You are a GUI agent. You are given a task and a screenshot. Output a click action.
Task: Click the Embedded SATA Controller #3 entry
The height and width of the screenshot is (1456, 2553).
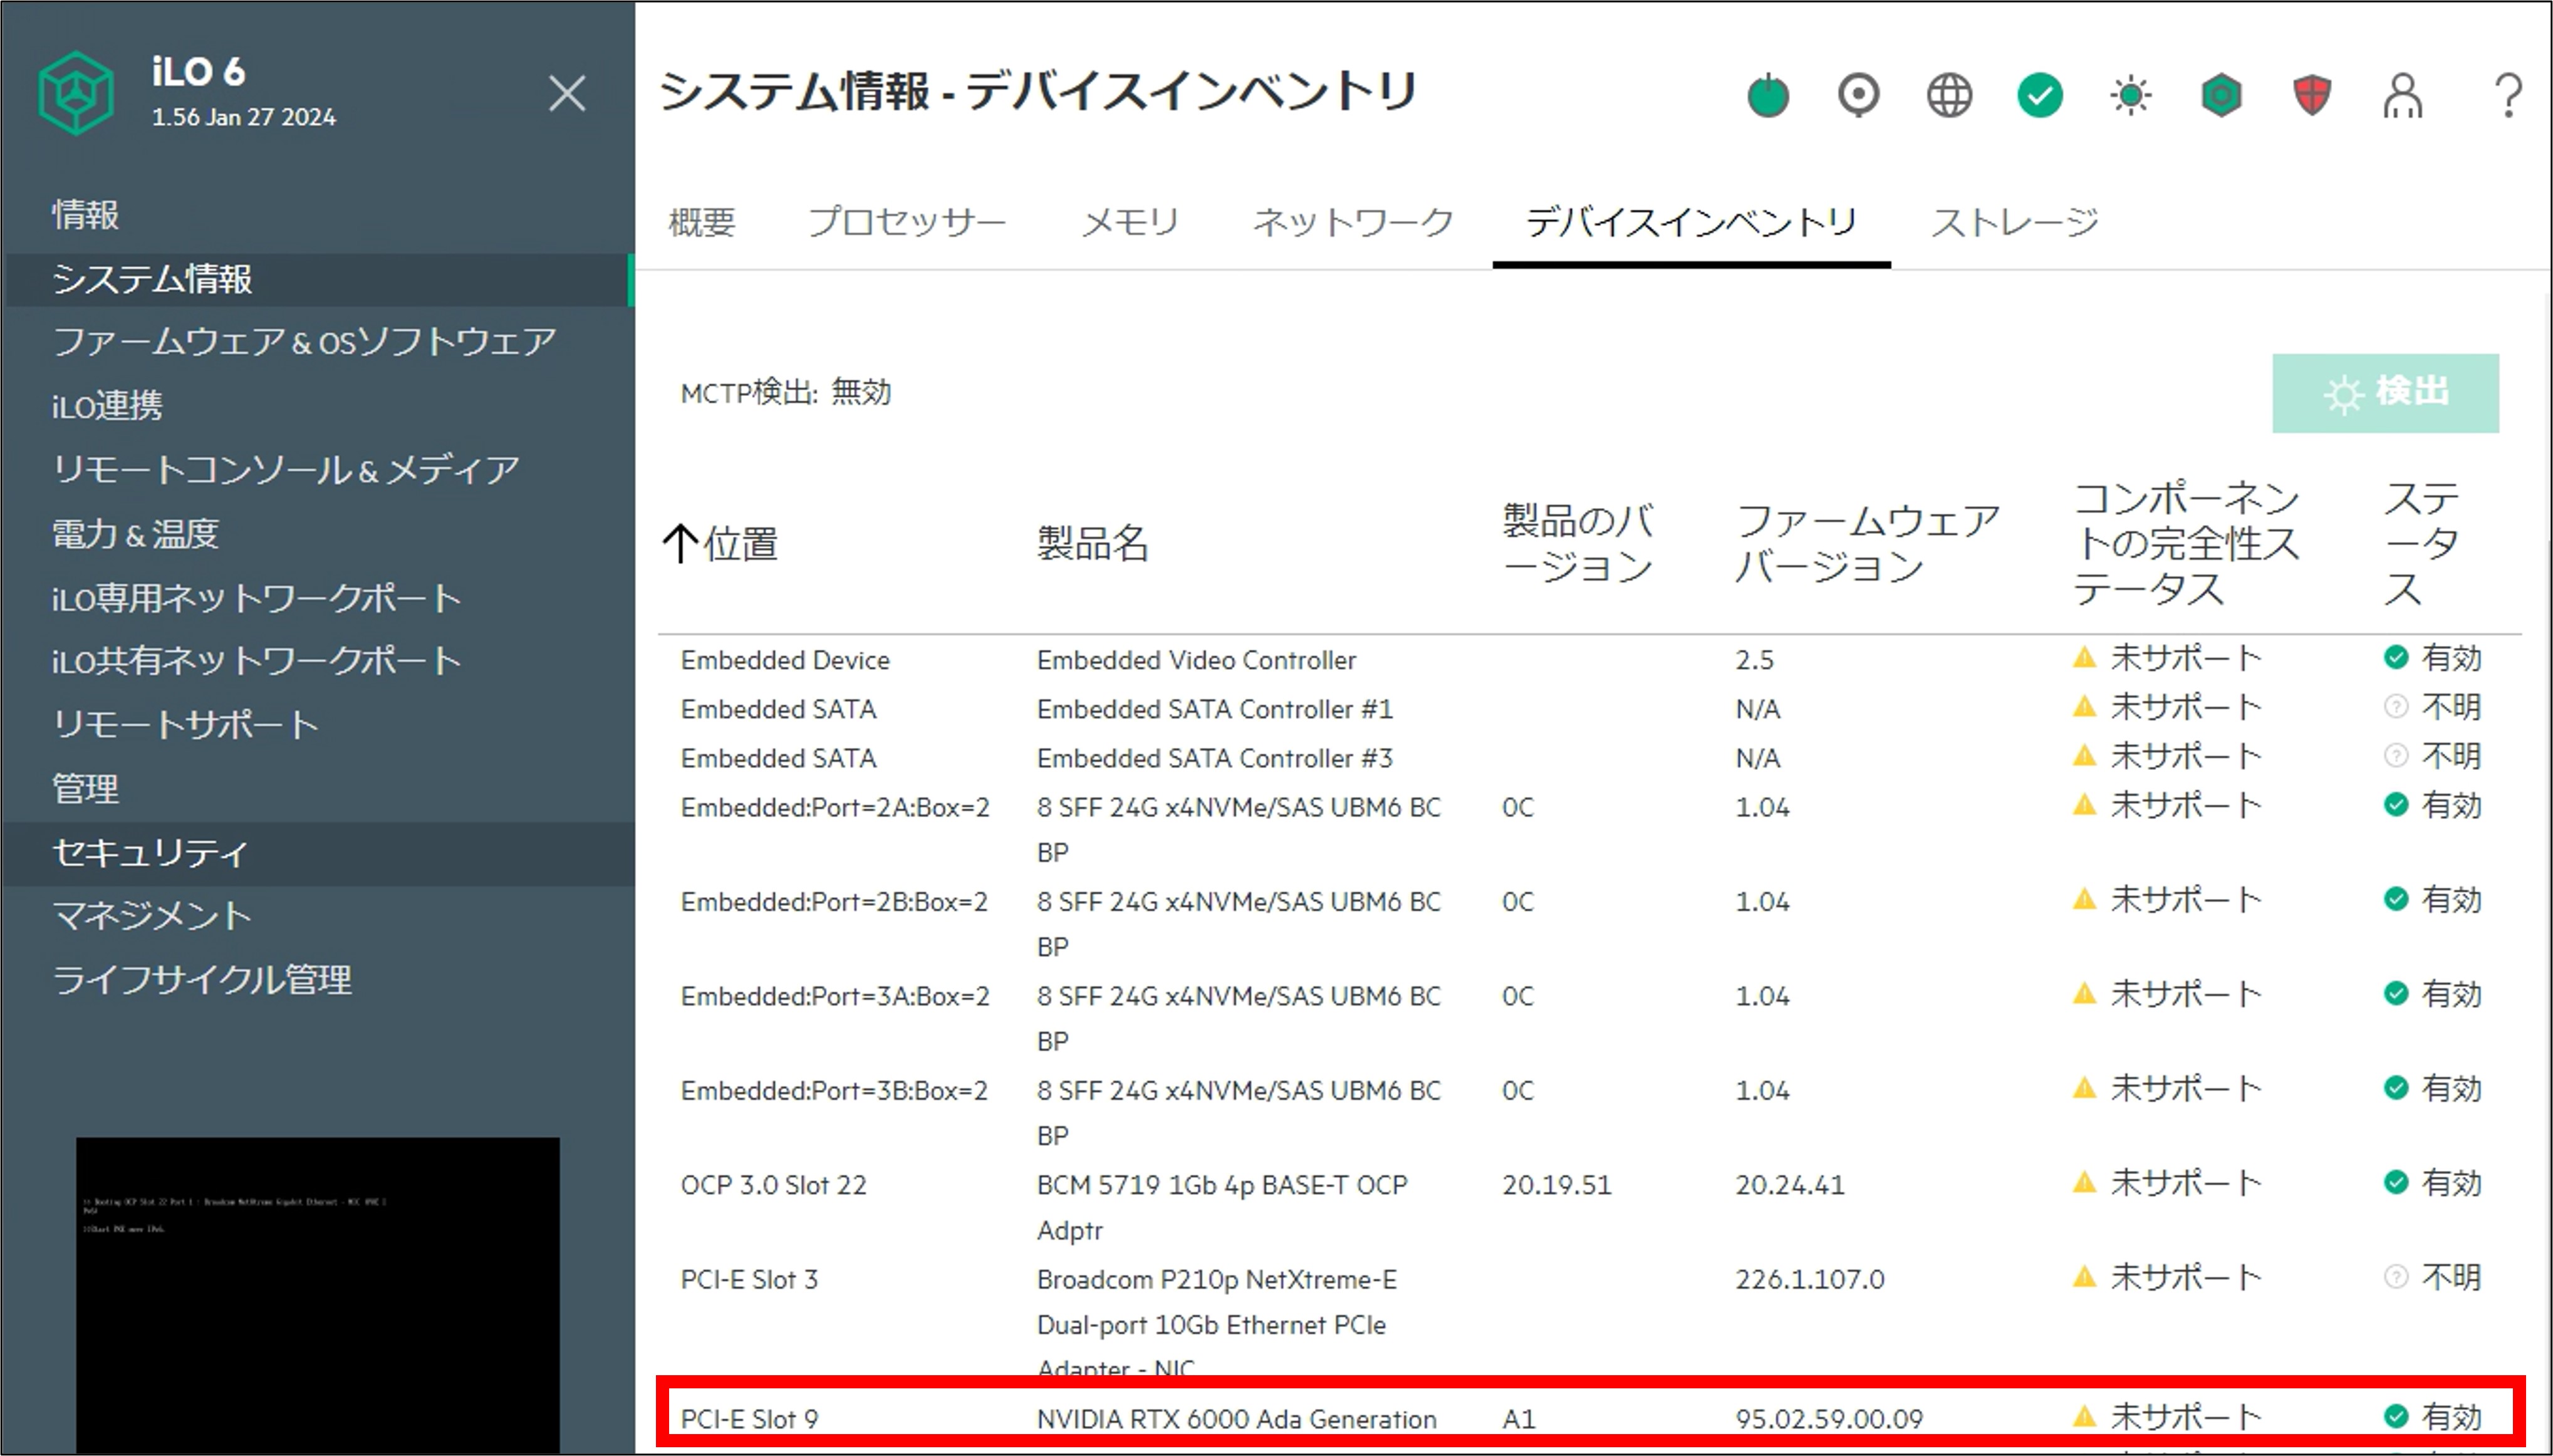1214,758
